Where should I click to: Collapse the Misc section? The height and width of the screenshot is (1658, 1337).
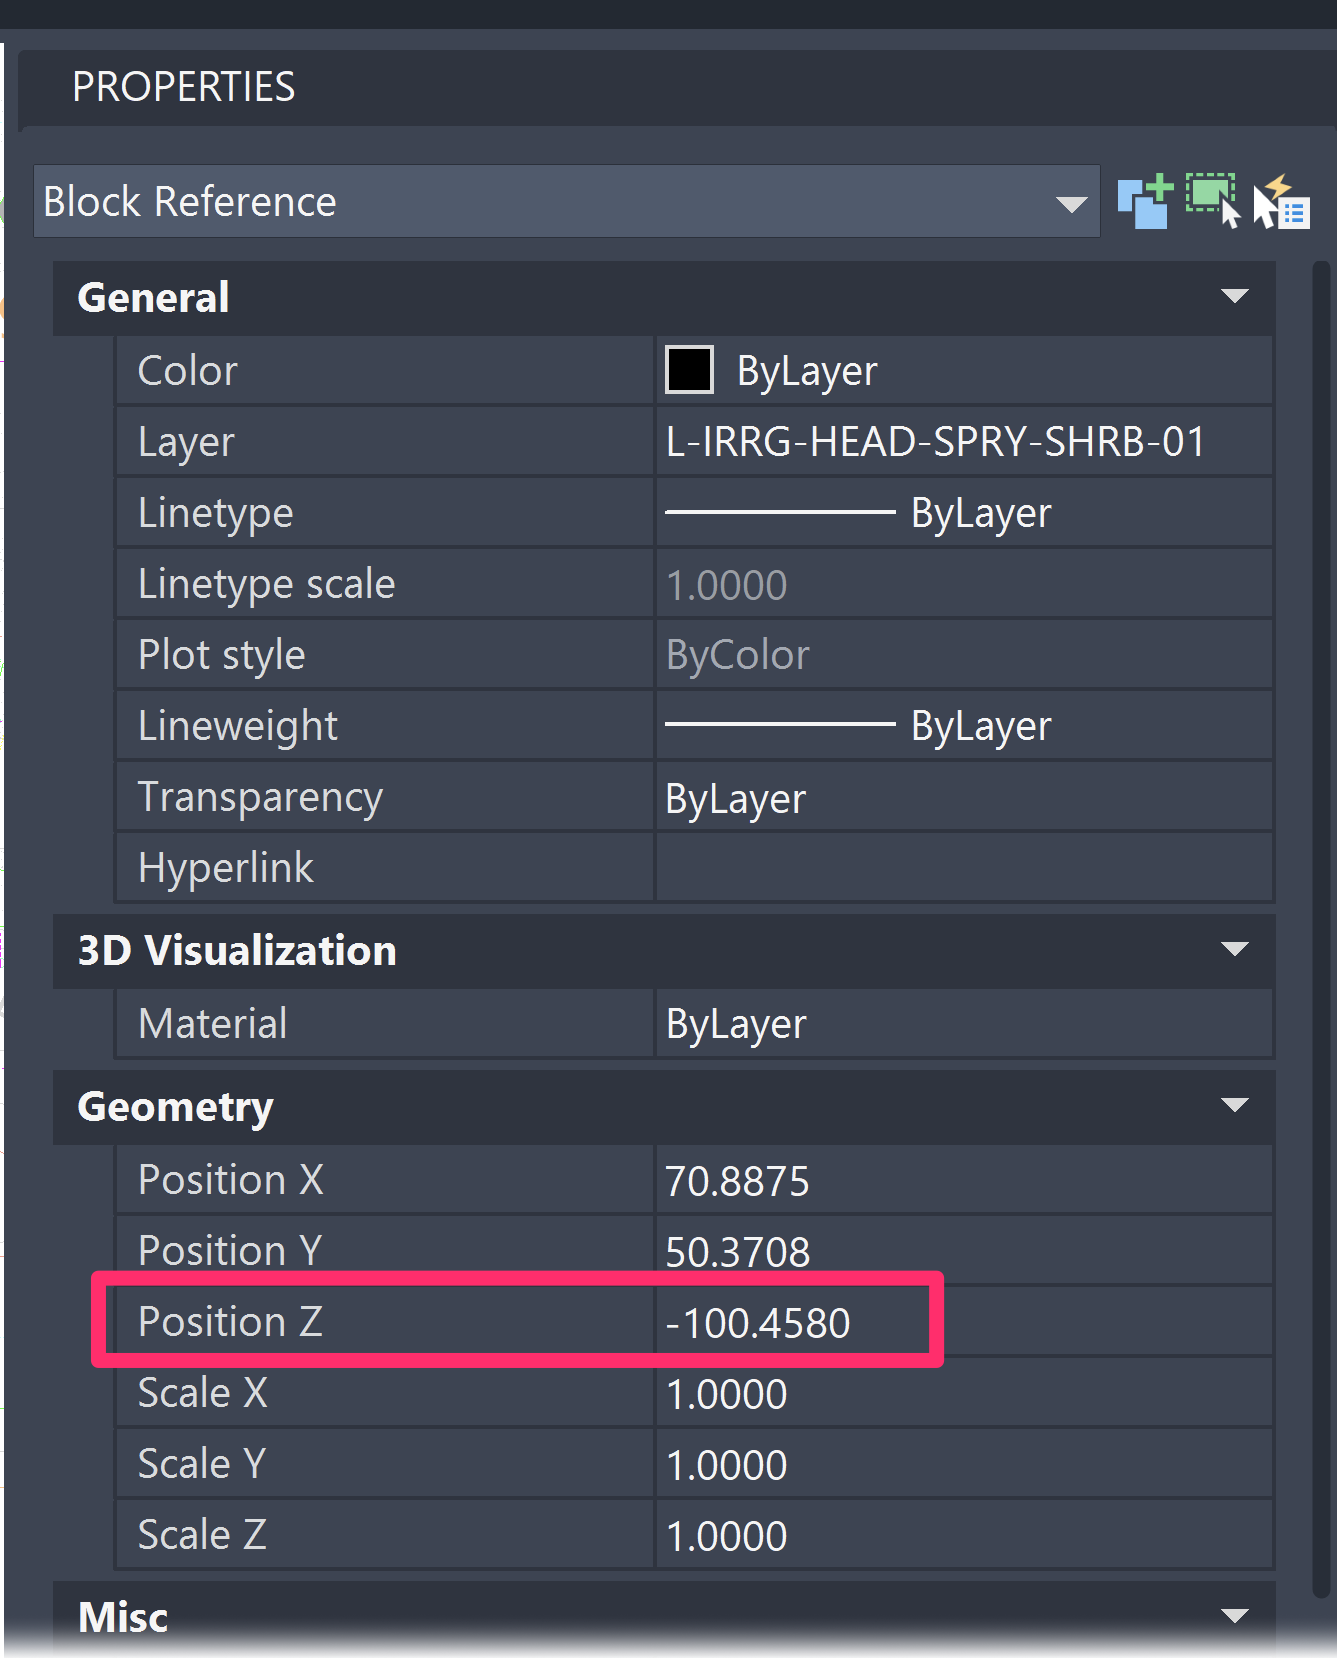1235,1616
